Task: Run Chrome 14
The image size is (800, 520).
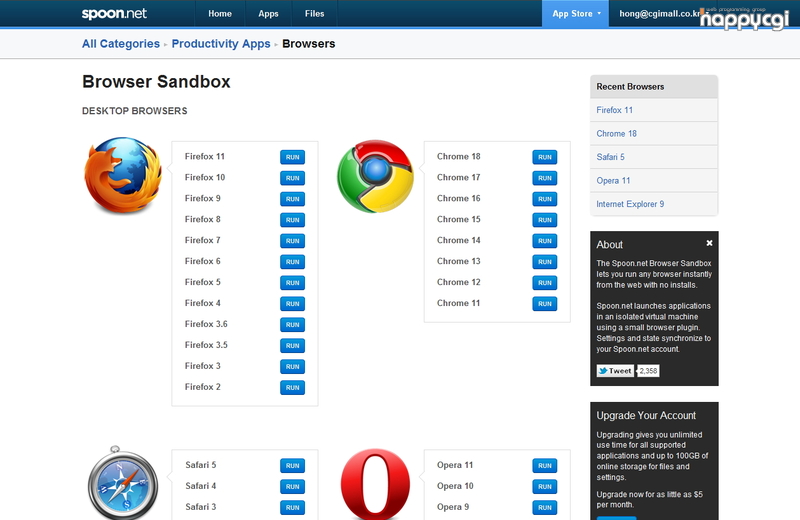Action: 545,241
